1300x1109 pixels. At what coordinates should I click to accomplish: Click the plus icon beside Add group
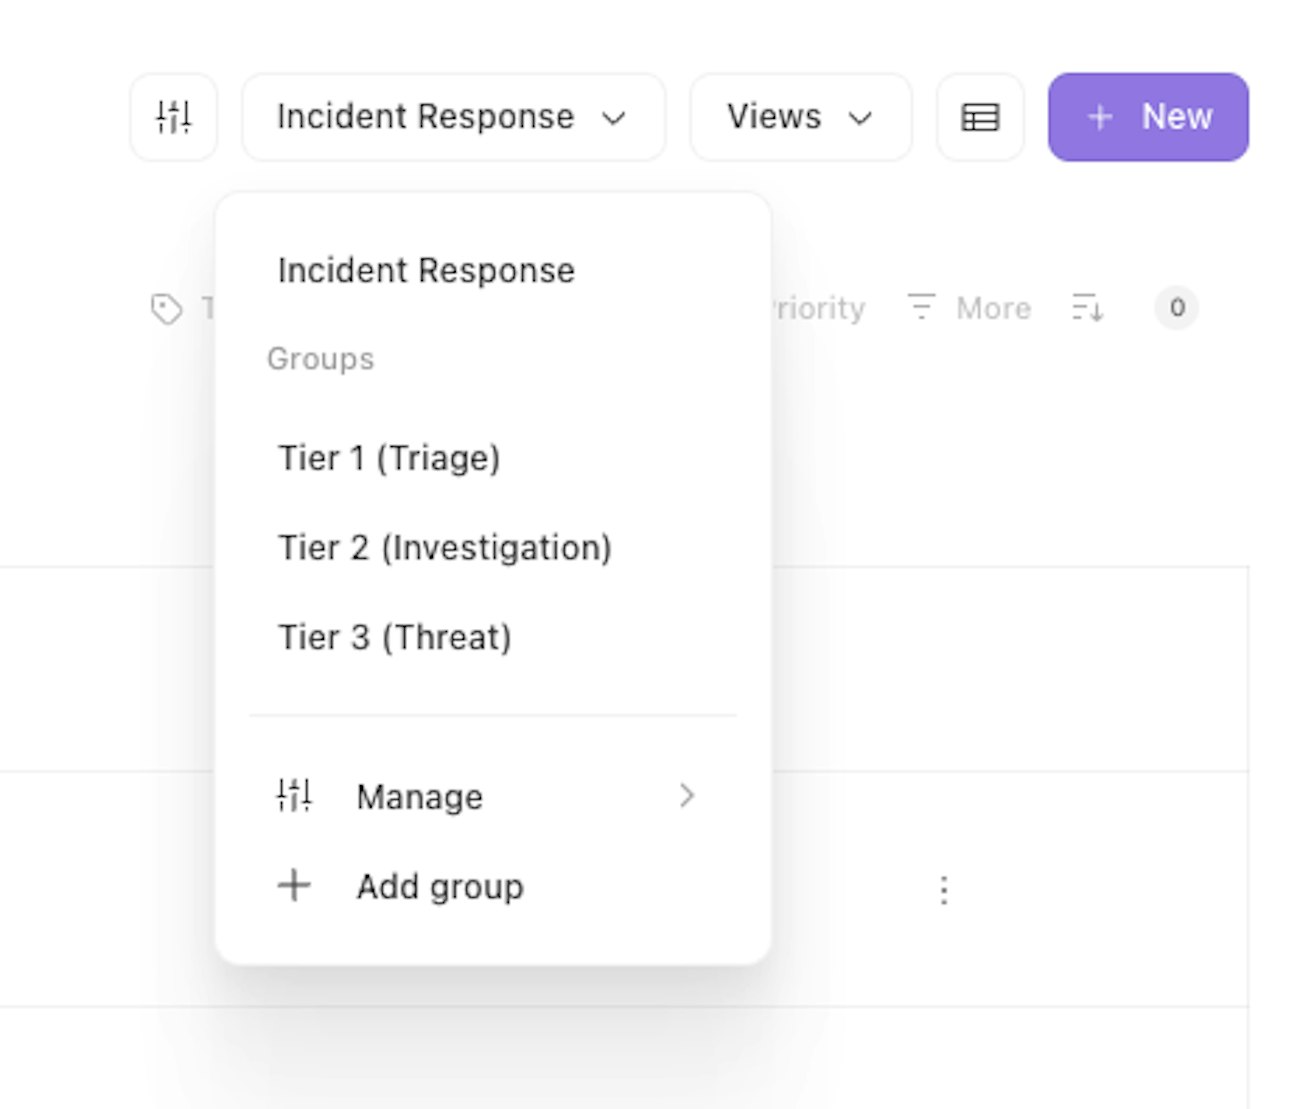click(x=294, y=886)
